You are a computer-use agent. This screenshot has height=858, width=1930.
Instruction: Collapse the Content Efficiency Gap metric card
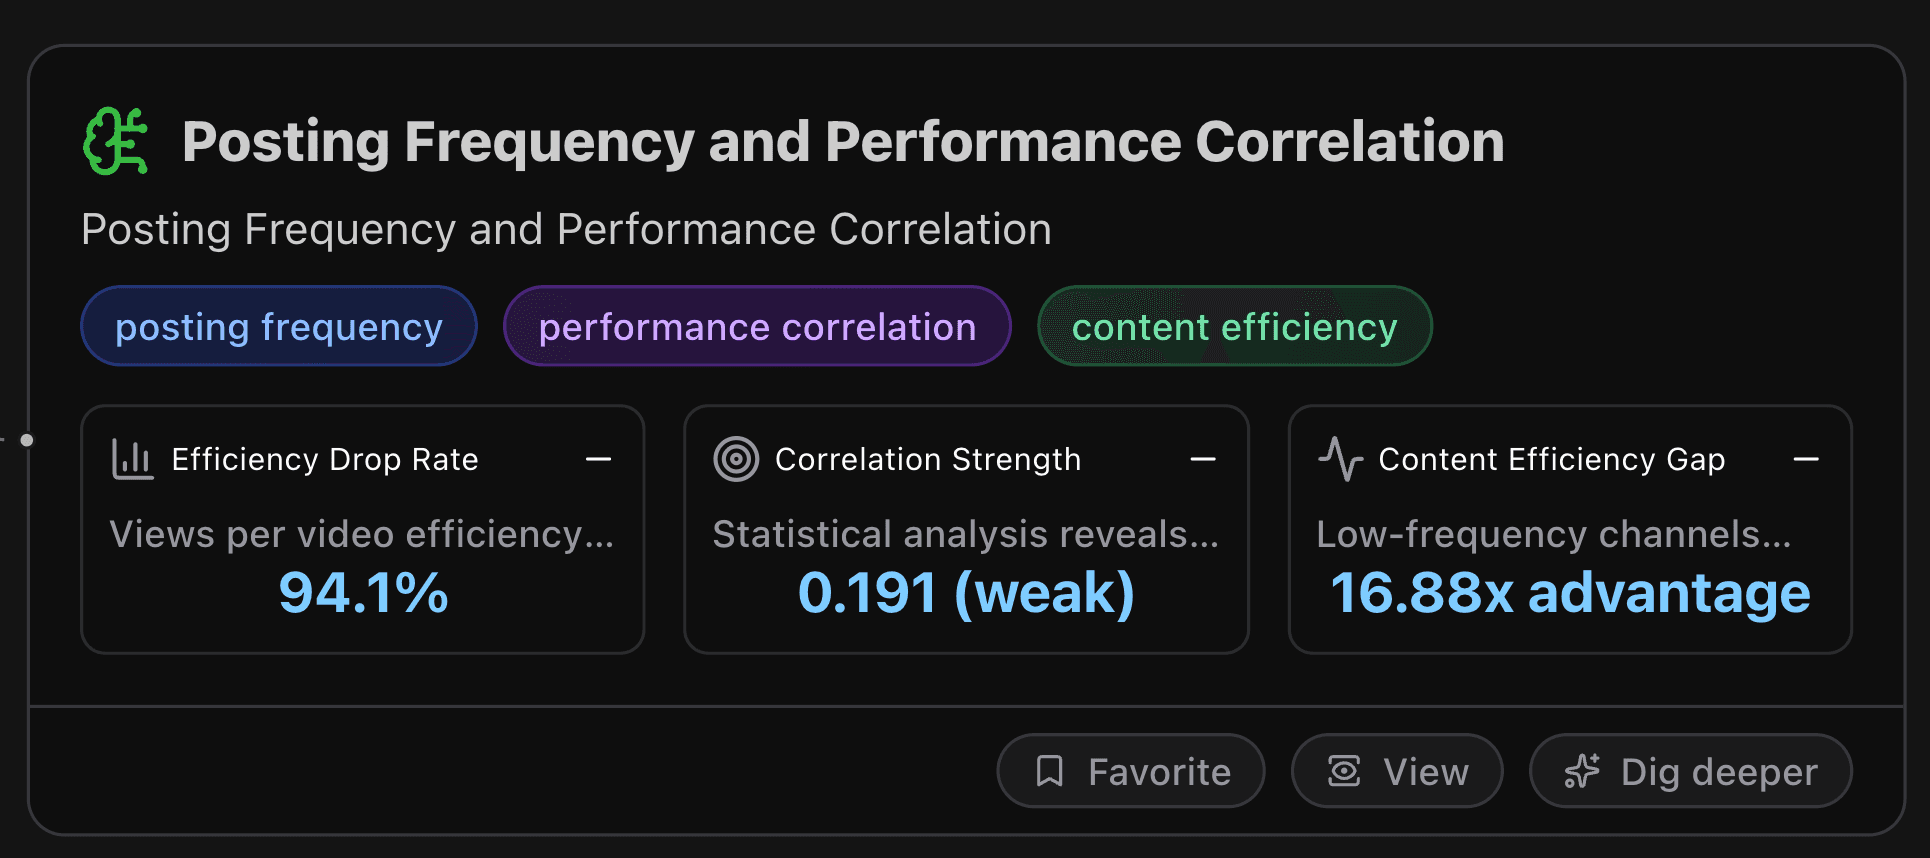click(x=1806, y=459)
